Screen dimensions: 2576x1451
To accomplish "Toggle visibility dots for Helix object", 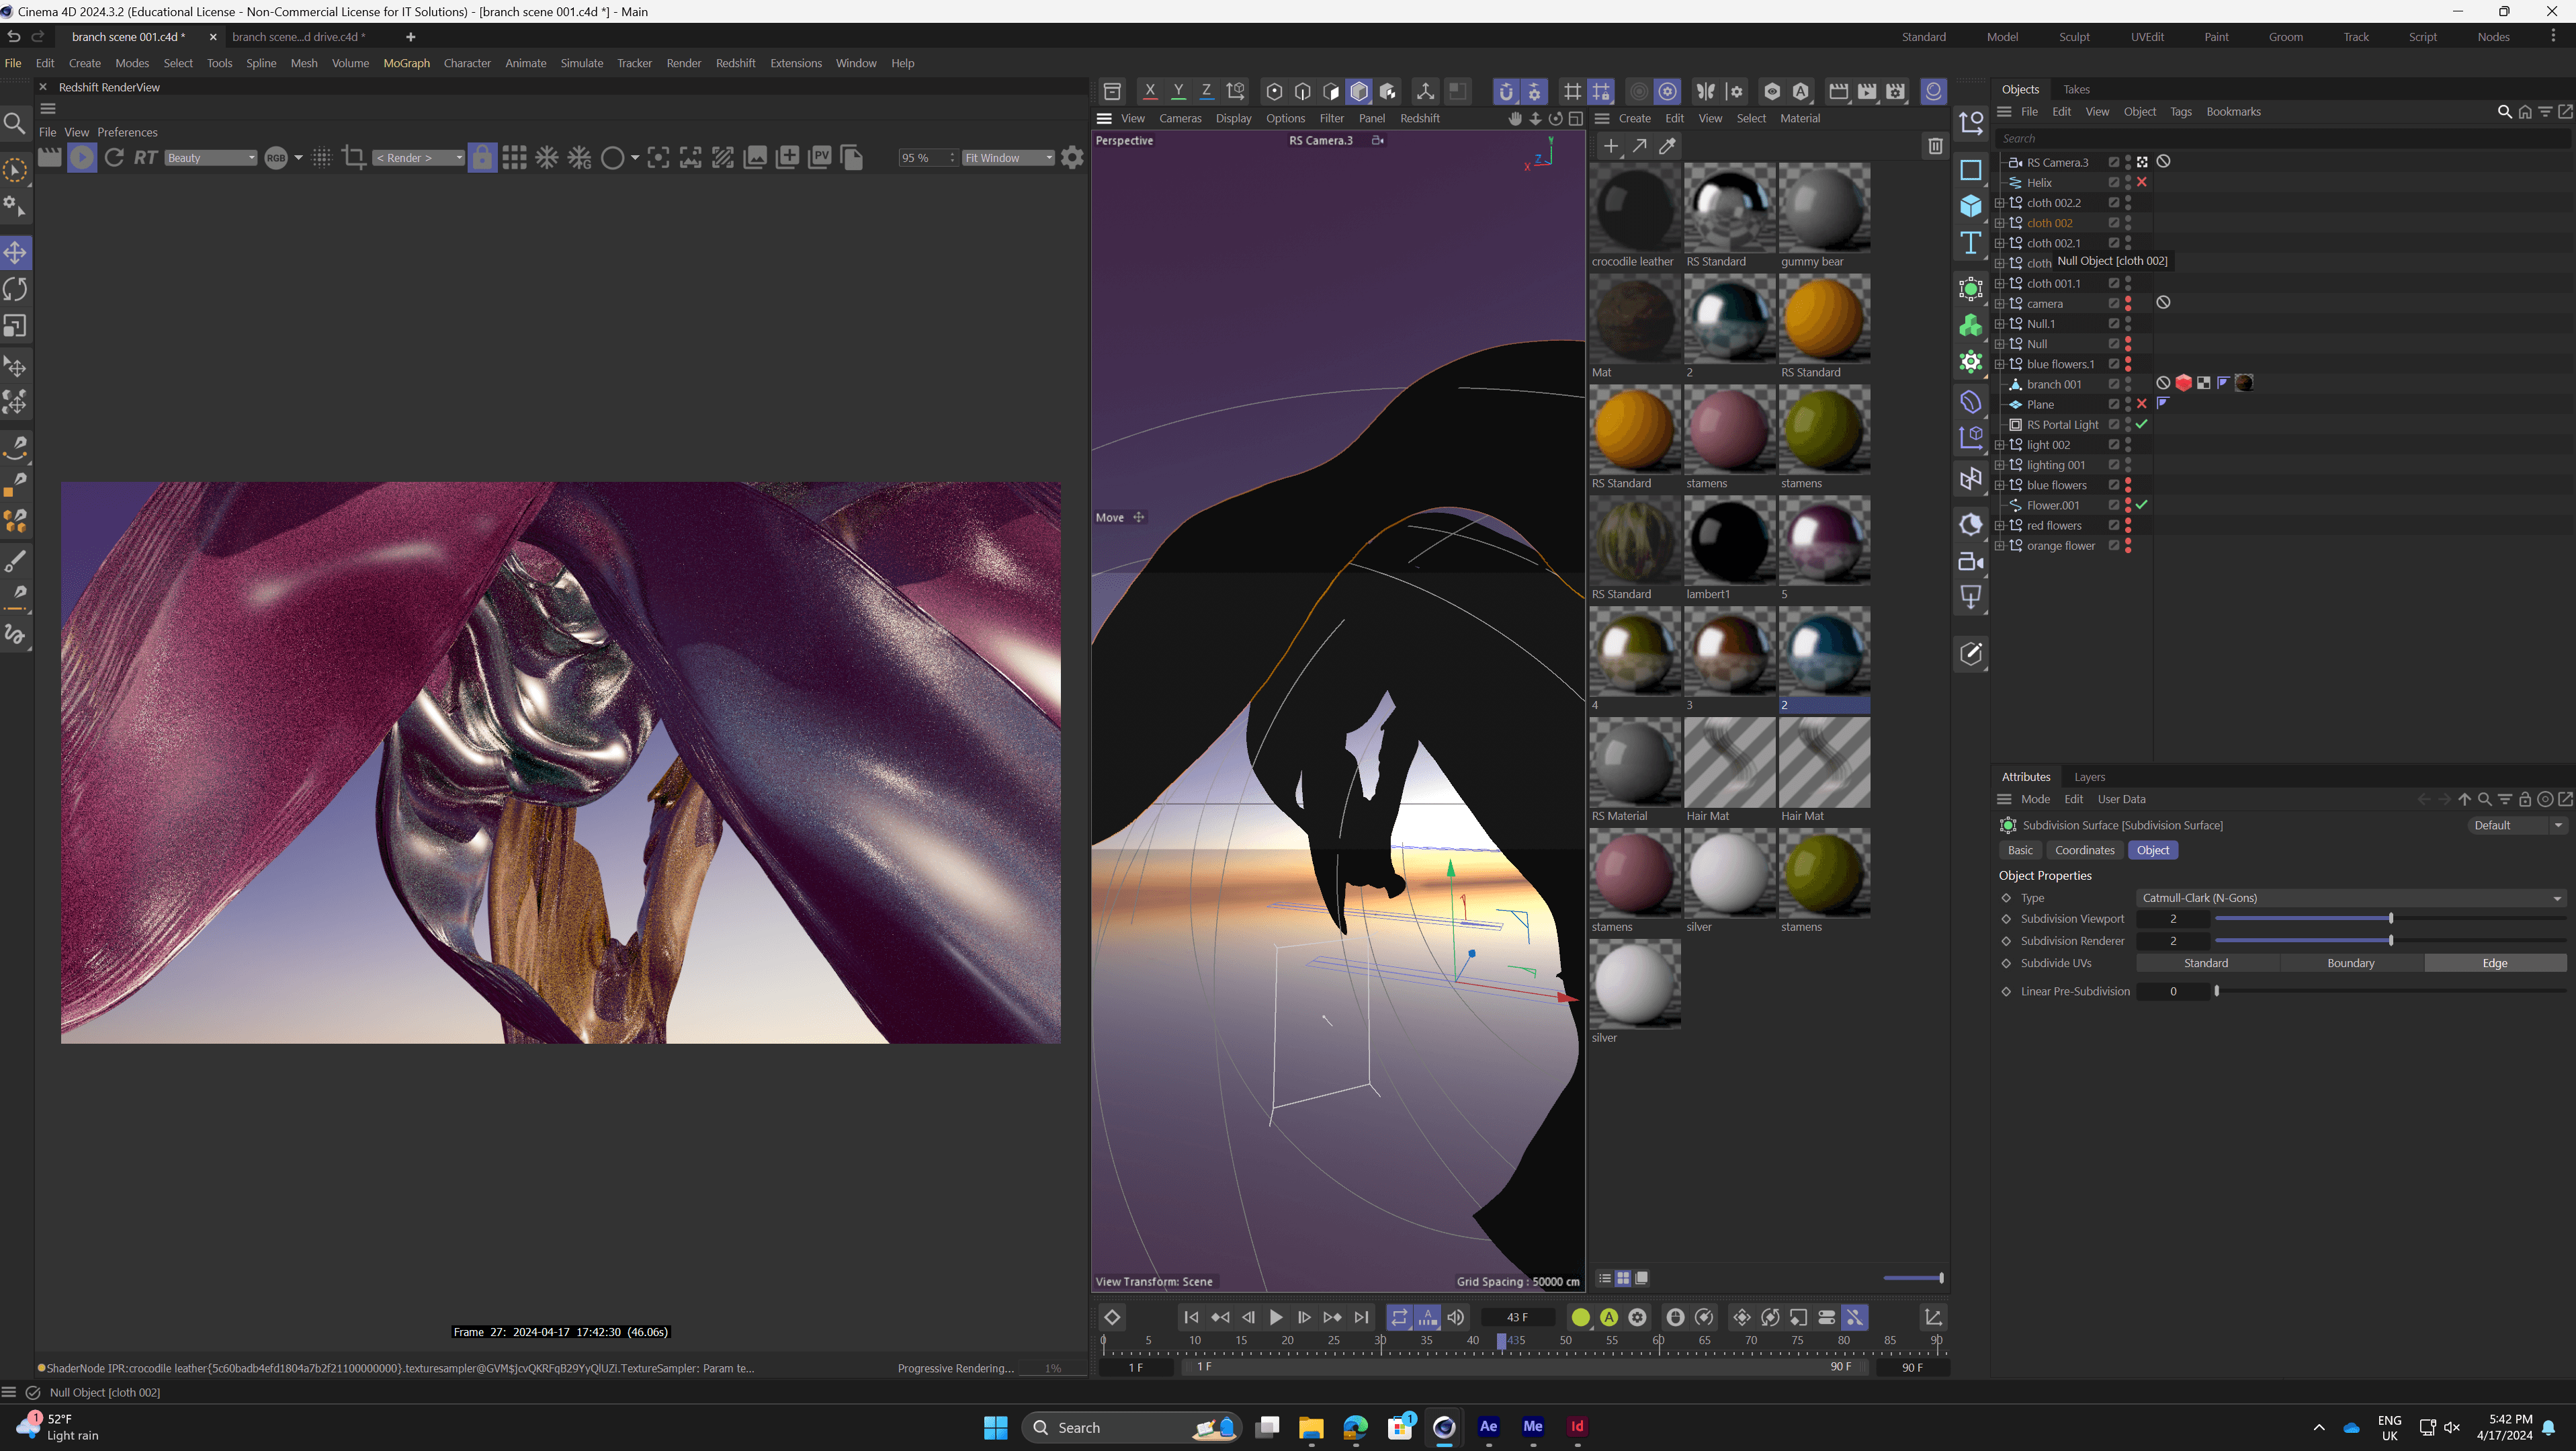I will point(2128,183).
